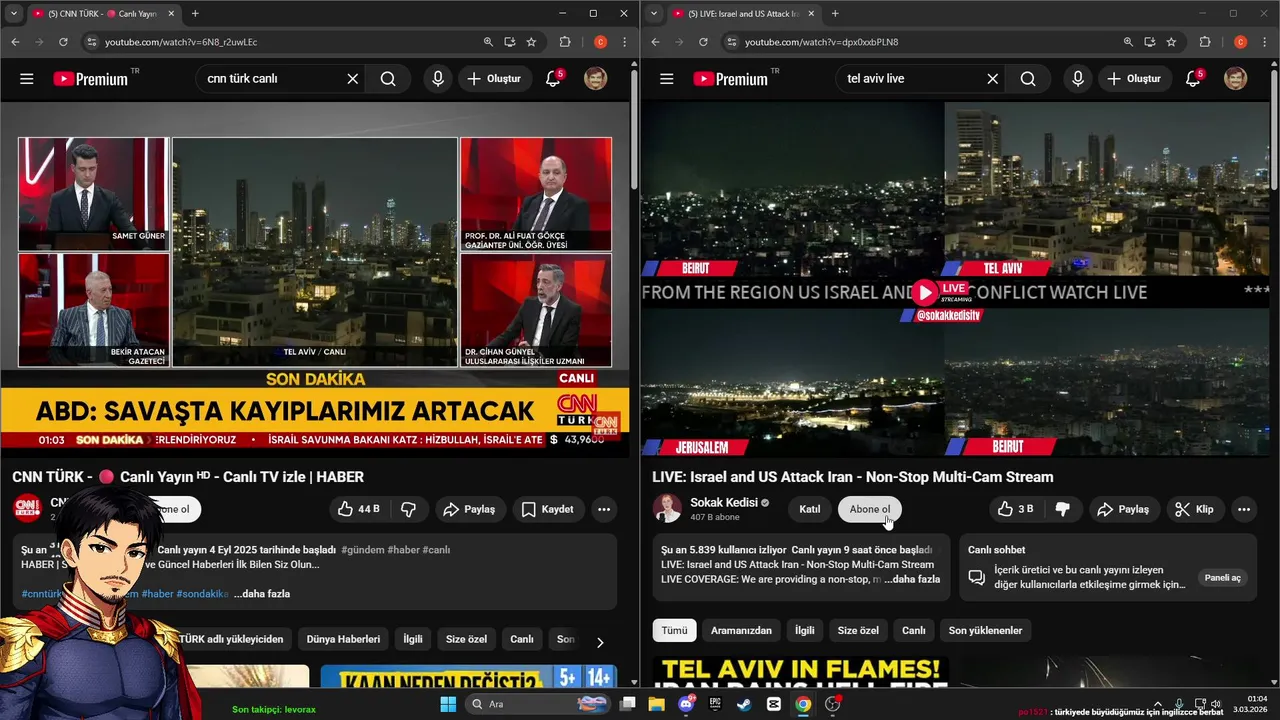
Task: Open more actions menu under CNN Türk video
Action: [x=604, y=509]
